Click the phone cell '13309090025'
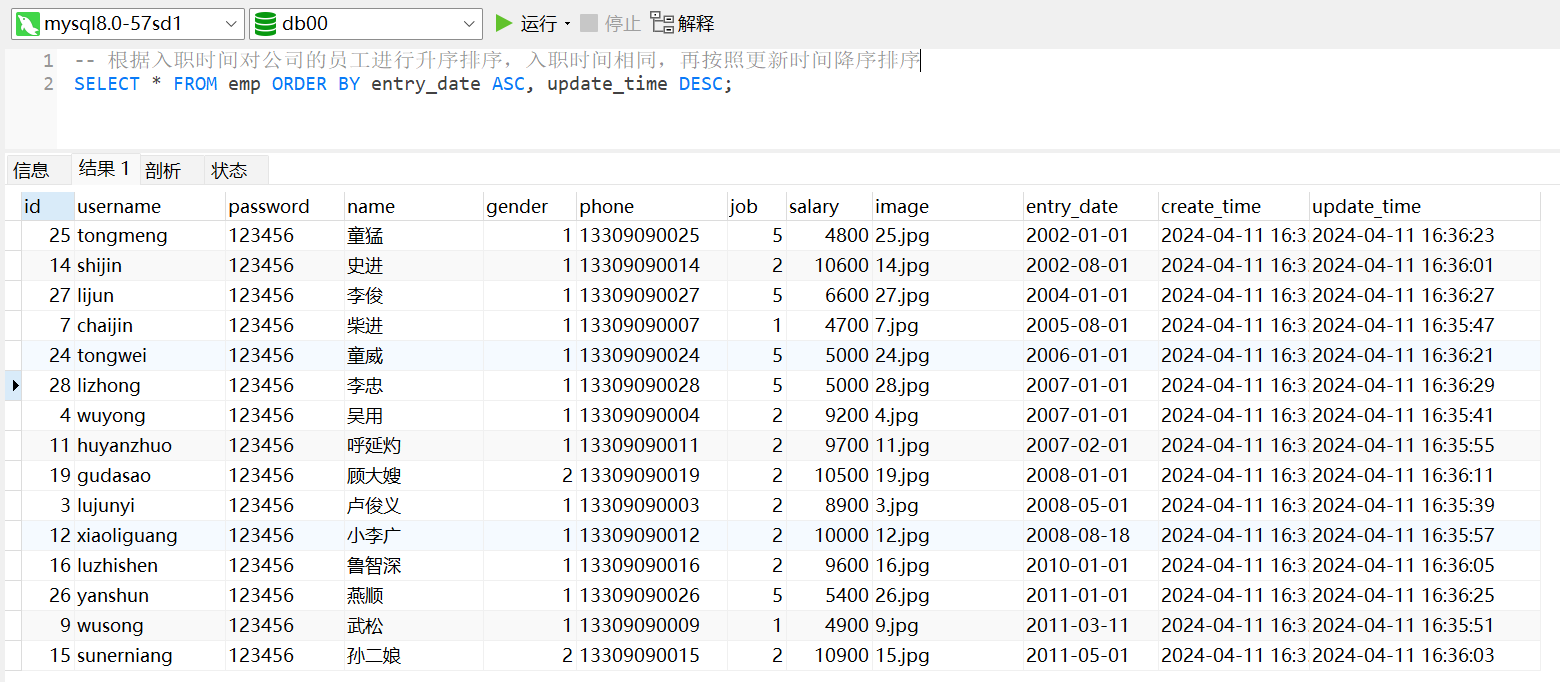Viewport: 1560px width, 682px height. (x=652, y=236)
